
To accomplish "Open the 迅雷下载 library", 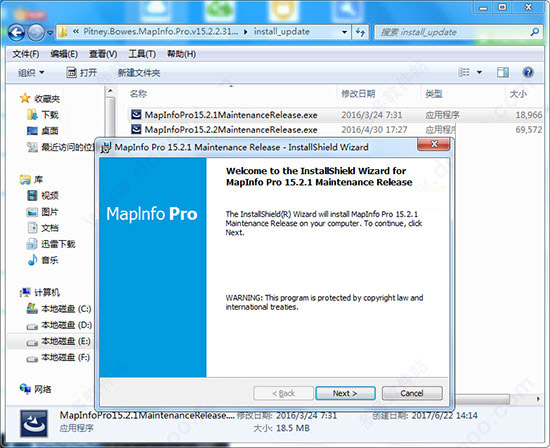I will [x=51, y=244].
